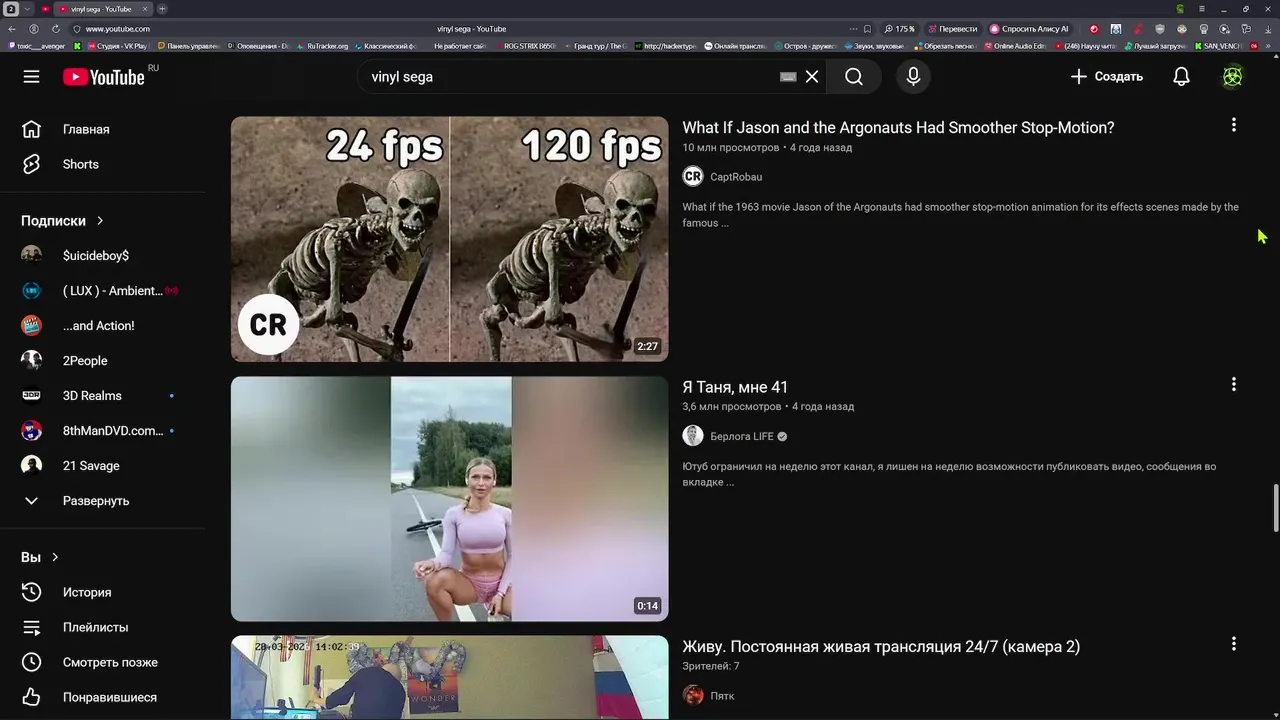Open the Jason and the Argonauts video title
The image size is (1280, 720).
(898, 128)
